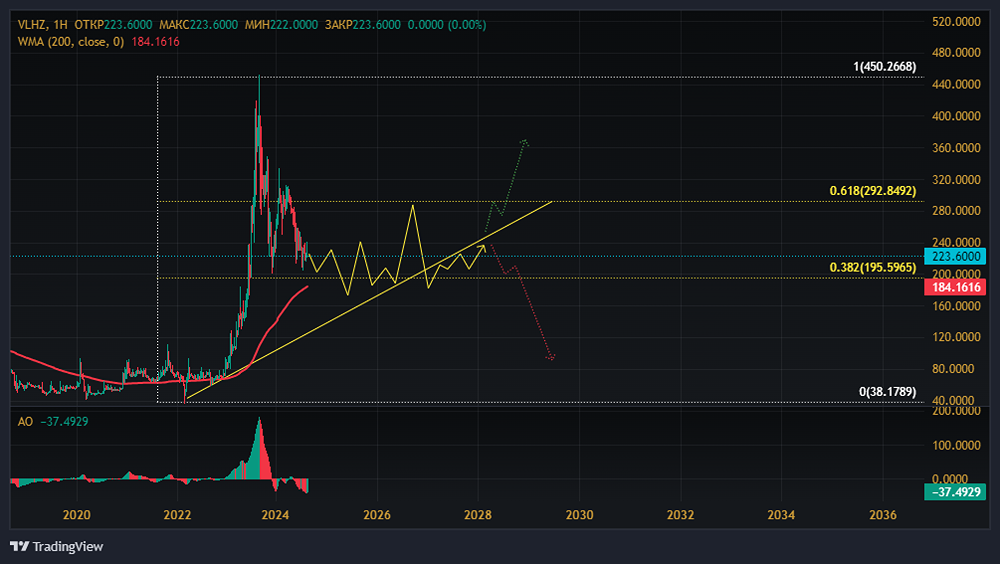Click the 2022 label on time axis

(177, 515)
